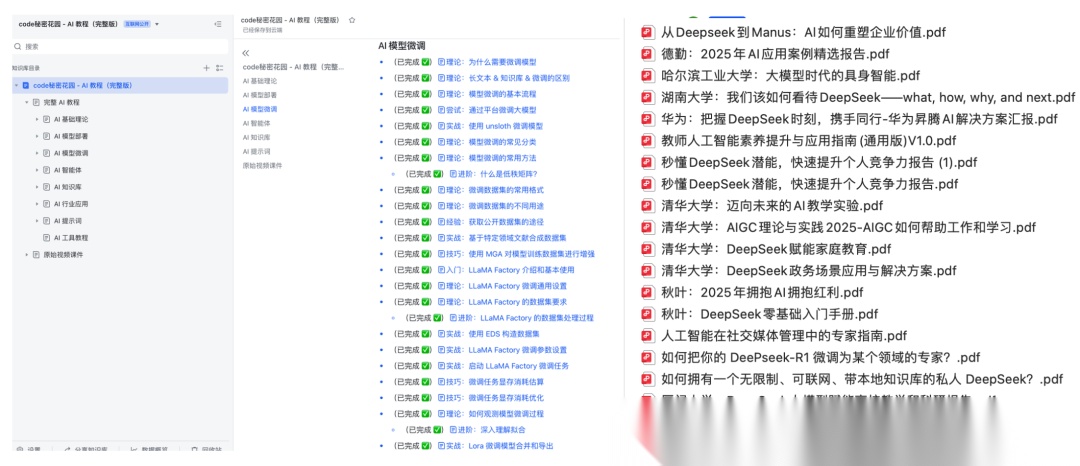This screenshot has width=1080, height=466.
Task: Expand the AI 基础理论 tree node arrow
Action: click(x=38, y=119)
